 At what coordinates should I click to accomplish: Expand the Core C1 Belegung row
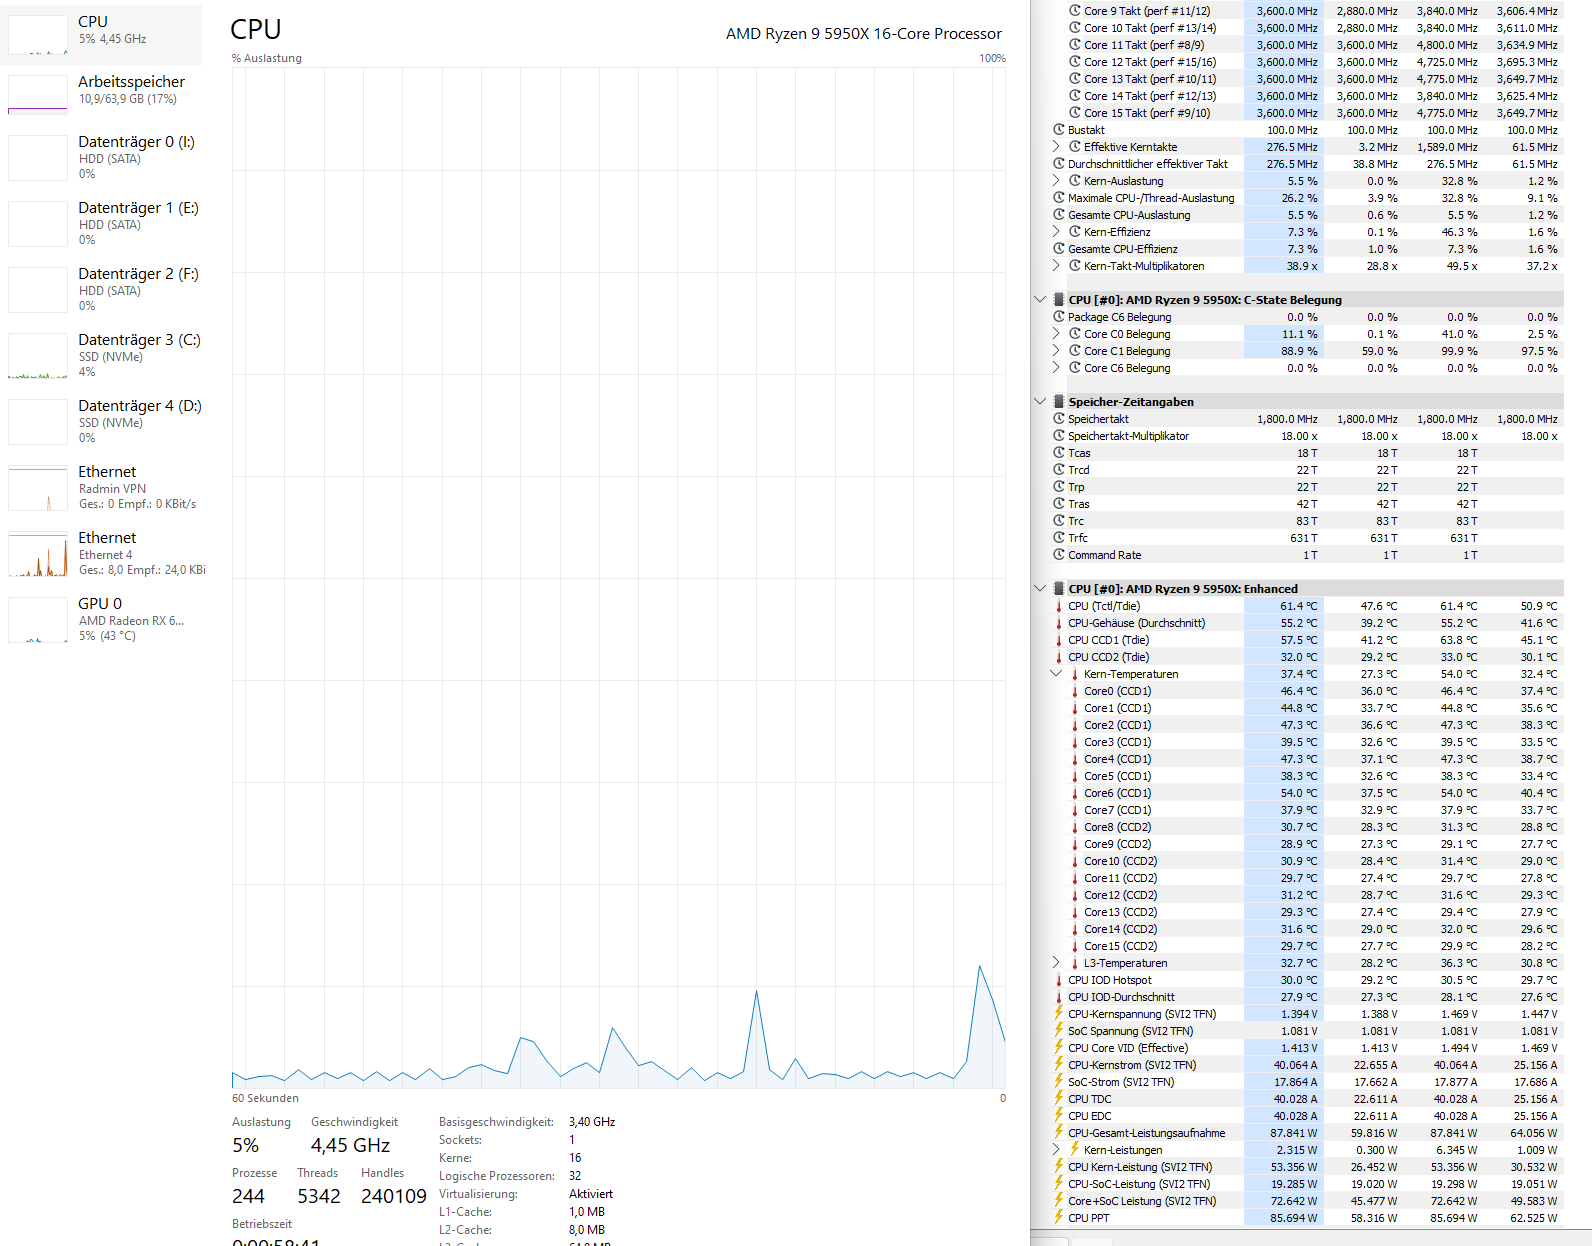1056,351
